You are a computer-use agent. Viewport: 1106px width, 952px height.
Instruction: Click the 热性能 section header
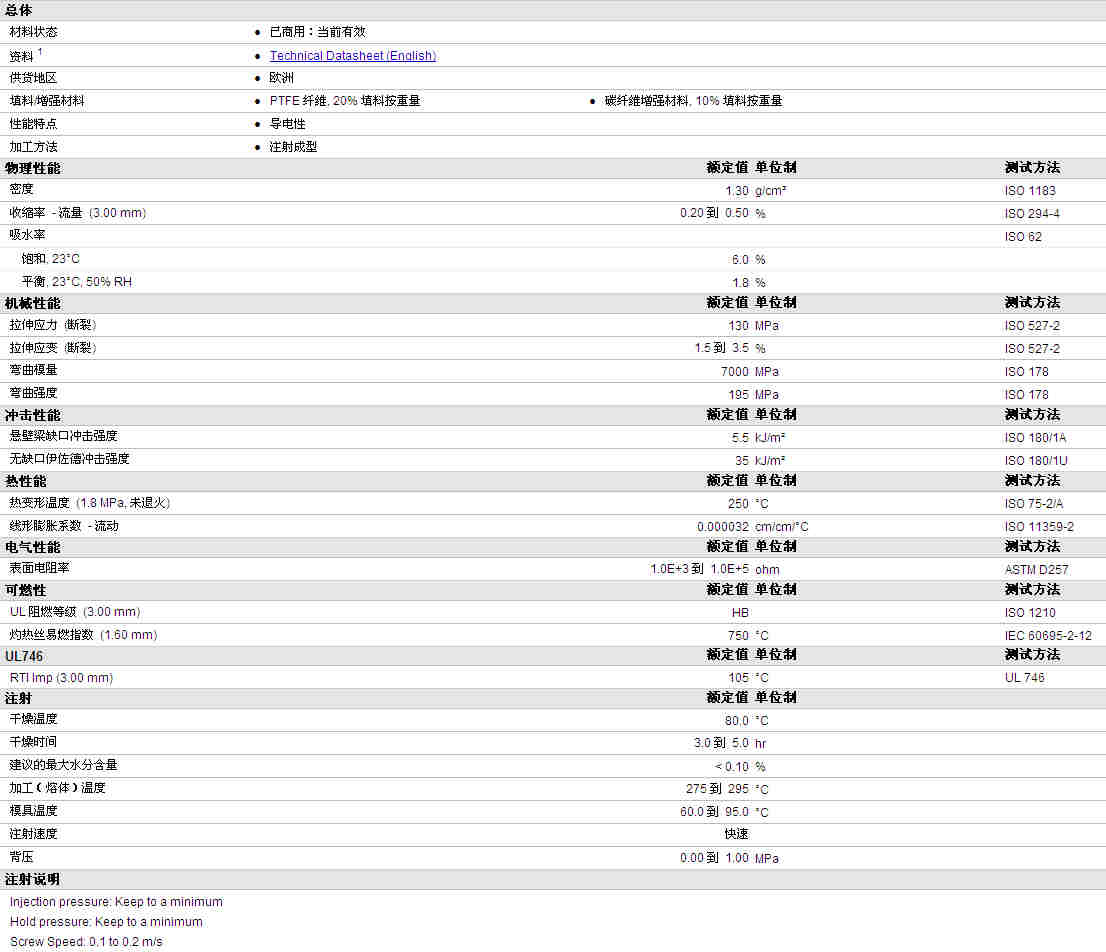tap(25, 481)
